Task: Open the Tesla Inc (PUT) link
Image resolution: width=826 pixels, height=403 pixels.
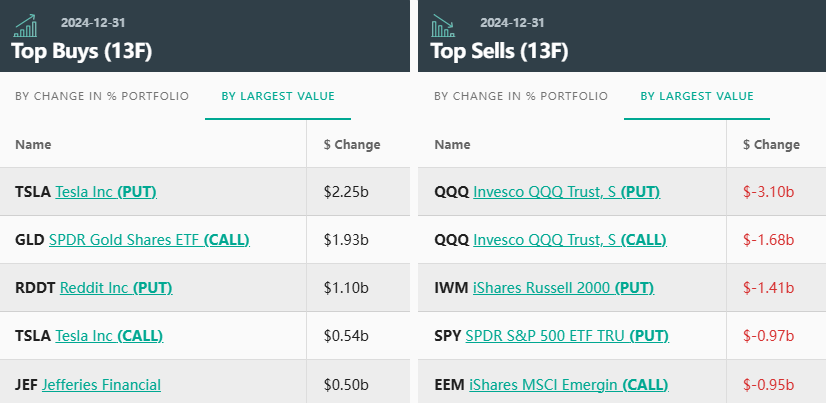Action: coord(106,191)
